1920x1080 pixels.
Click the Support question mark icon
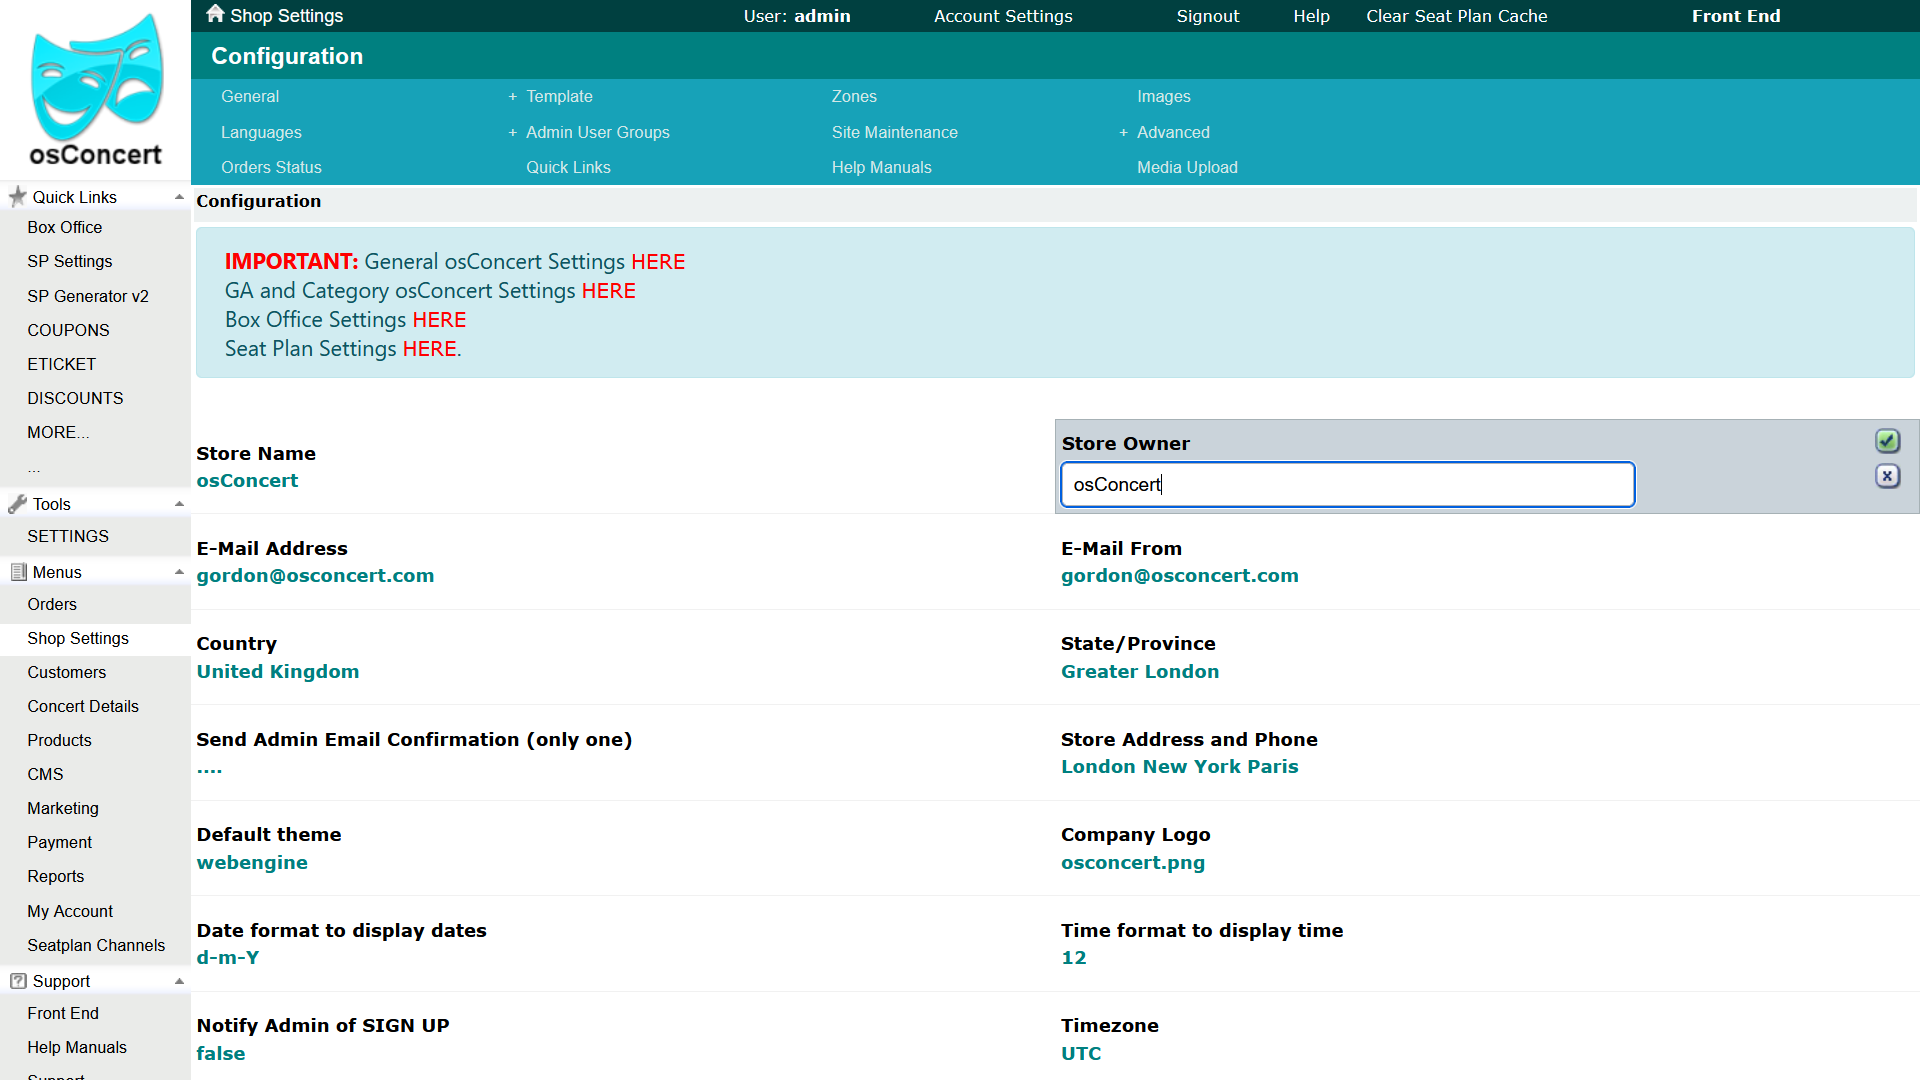coord(18,981)
